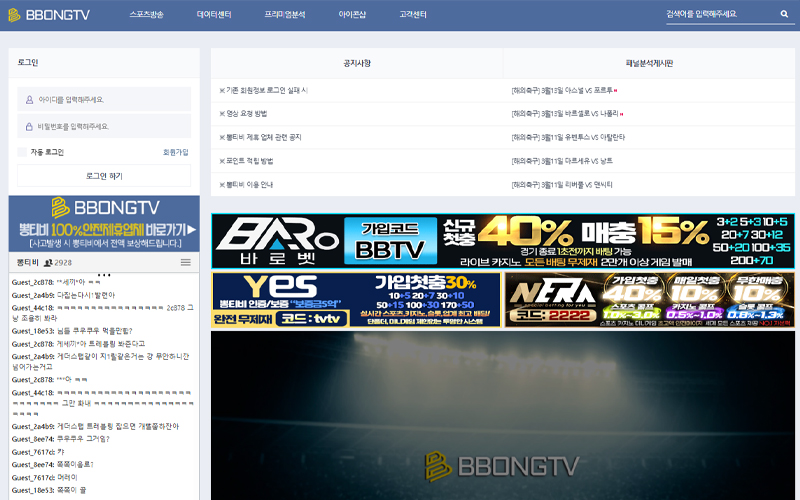Click the search magnifier icon
The image size is (800, 500).
[784, 14]
